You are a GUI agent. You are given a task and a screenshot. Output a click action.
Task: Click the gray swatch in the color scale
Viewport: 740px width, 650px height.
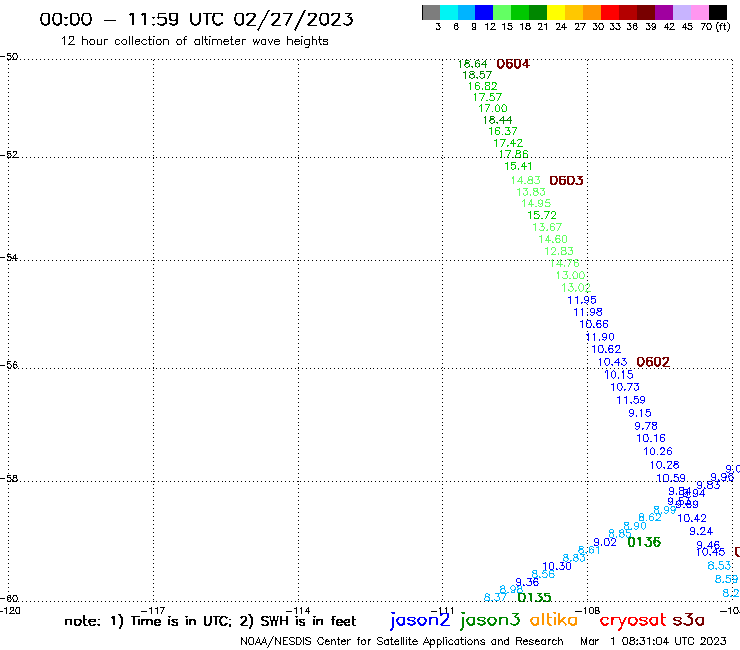431,12
